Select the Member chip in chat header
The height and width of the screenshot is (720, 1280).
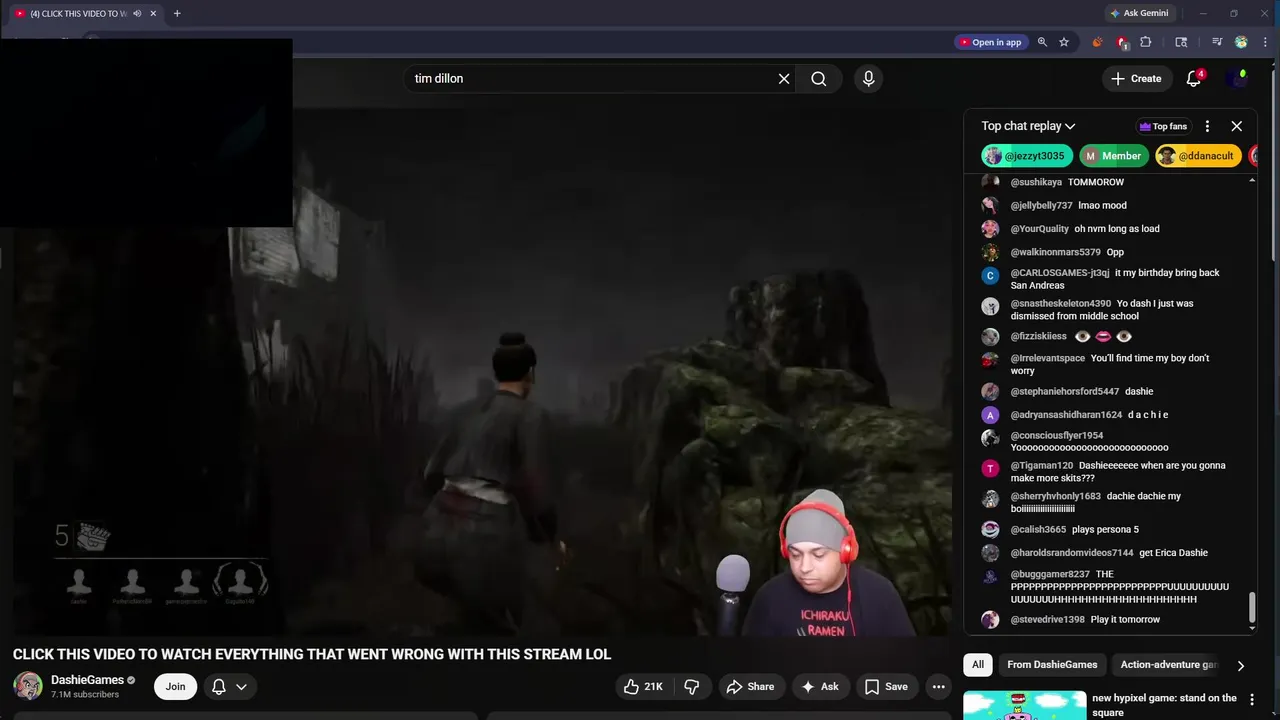click(x=1113, y=156)
